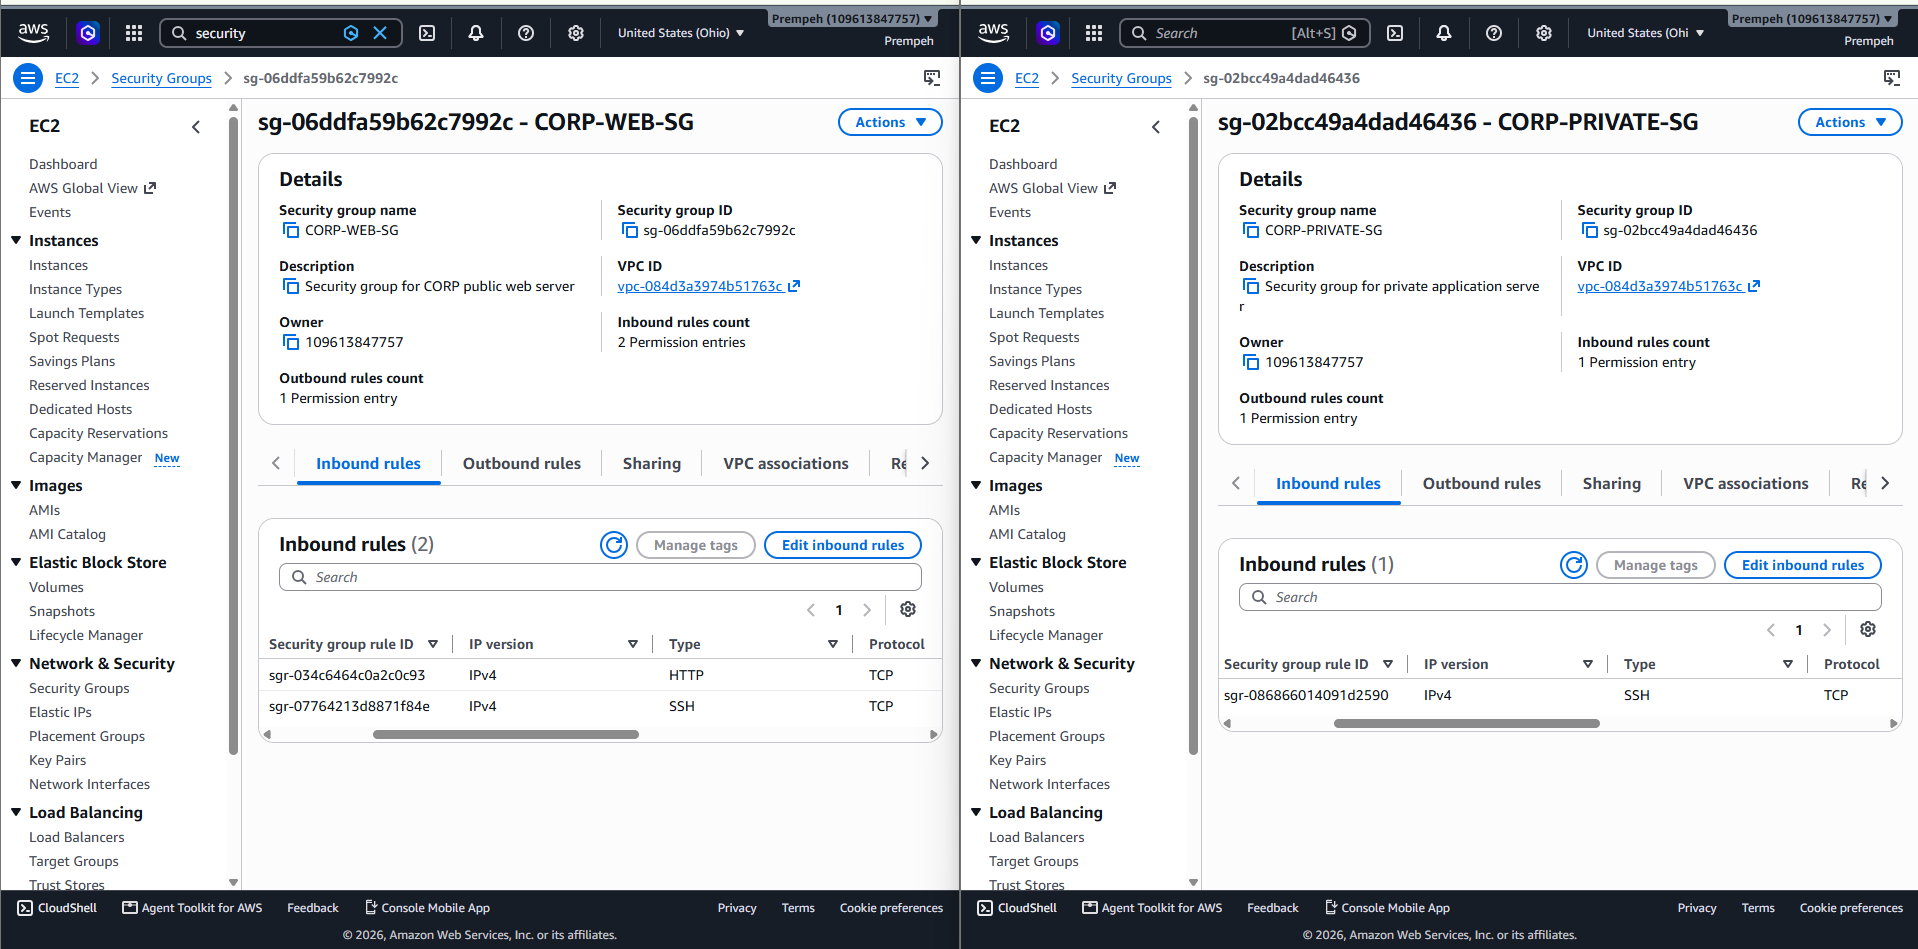Image resolution: width=1918 pixels, height=949 pixels.
Task: Open settings gear in right window top bar
Action: [x=1544, y=33]
